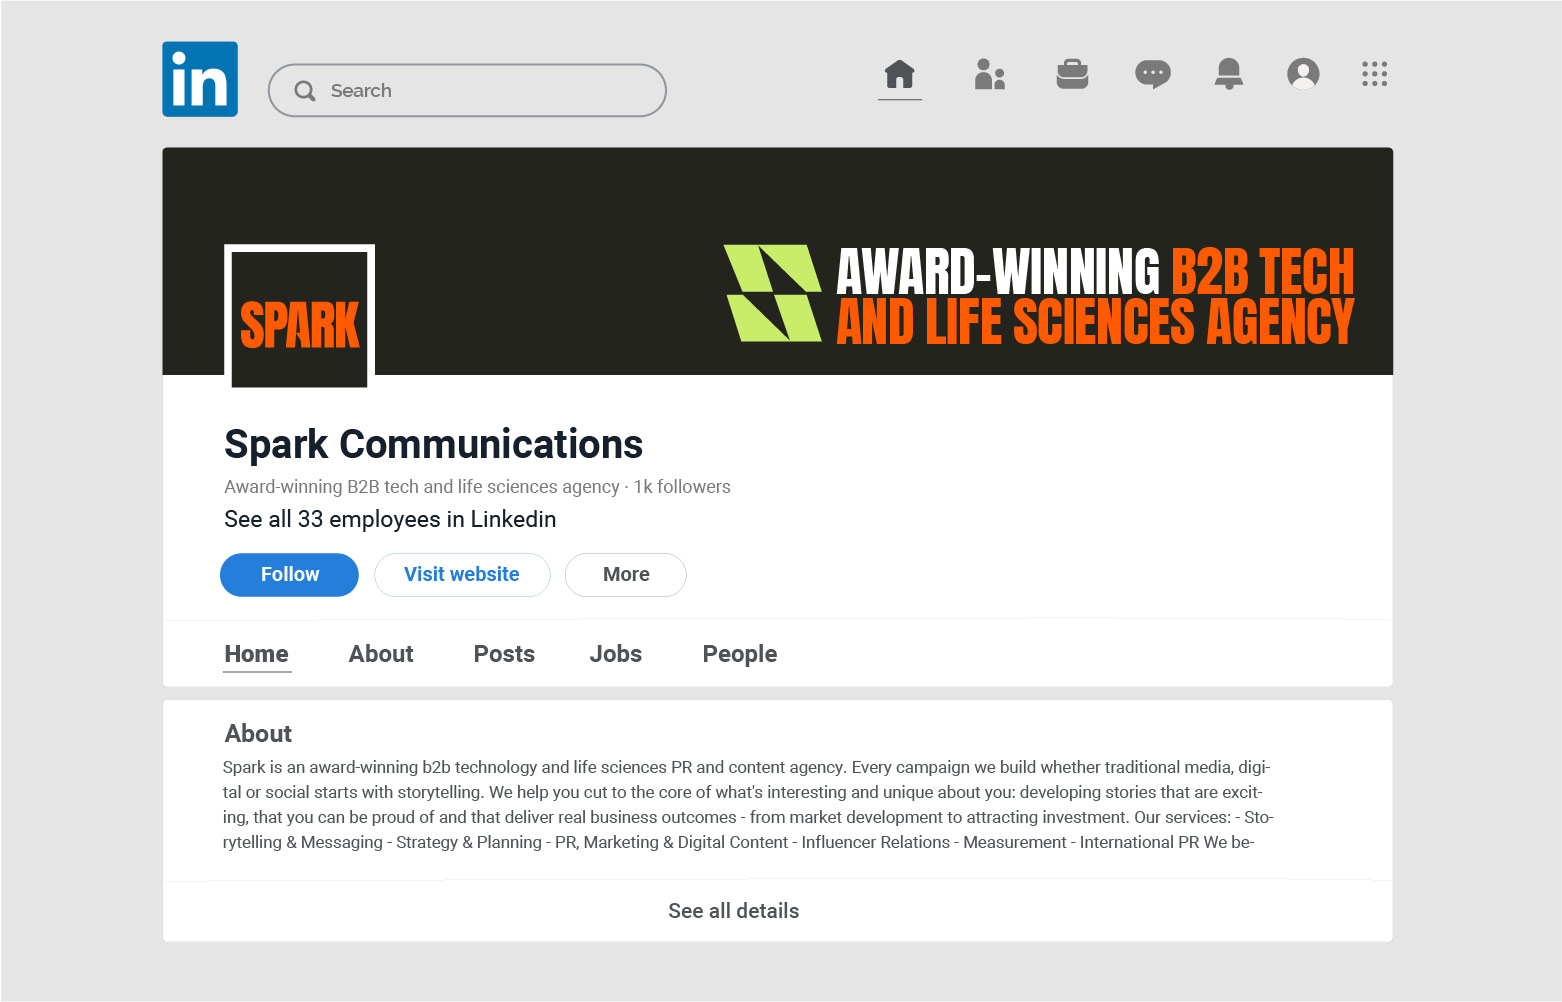Expand the More options button
Image resolution: width=1562 pixels, height=1002 pixels.
(626, 575)
